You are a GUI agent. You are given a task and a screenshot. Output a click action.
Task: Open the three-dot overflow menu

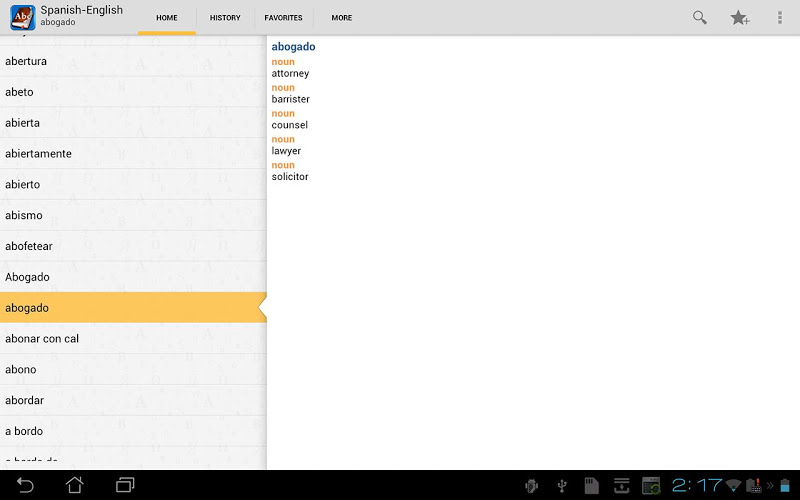coord(780,17)
